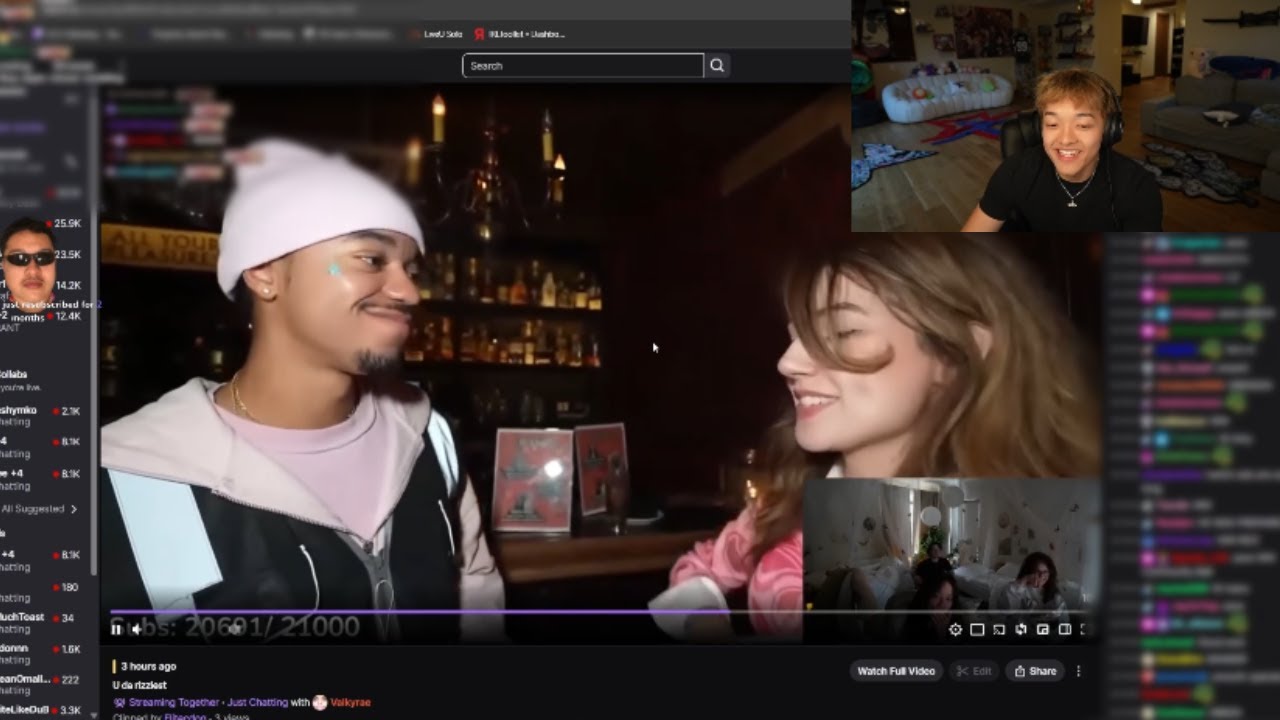
Task: Open the Share button
Action: tap(1035, 671)
